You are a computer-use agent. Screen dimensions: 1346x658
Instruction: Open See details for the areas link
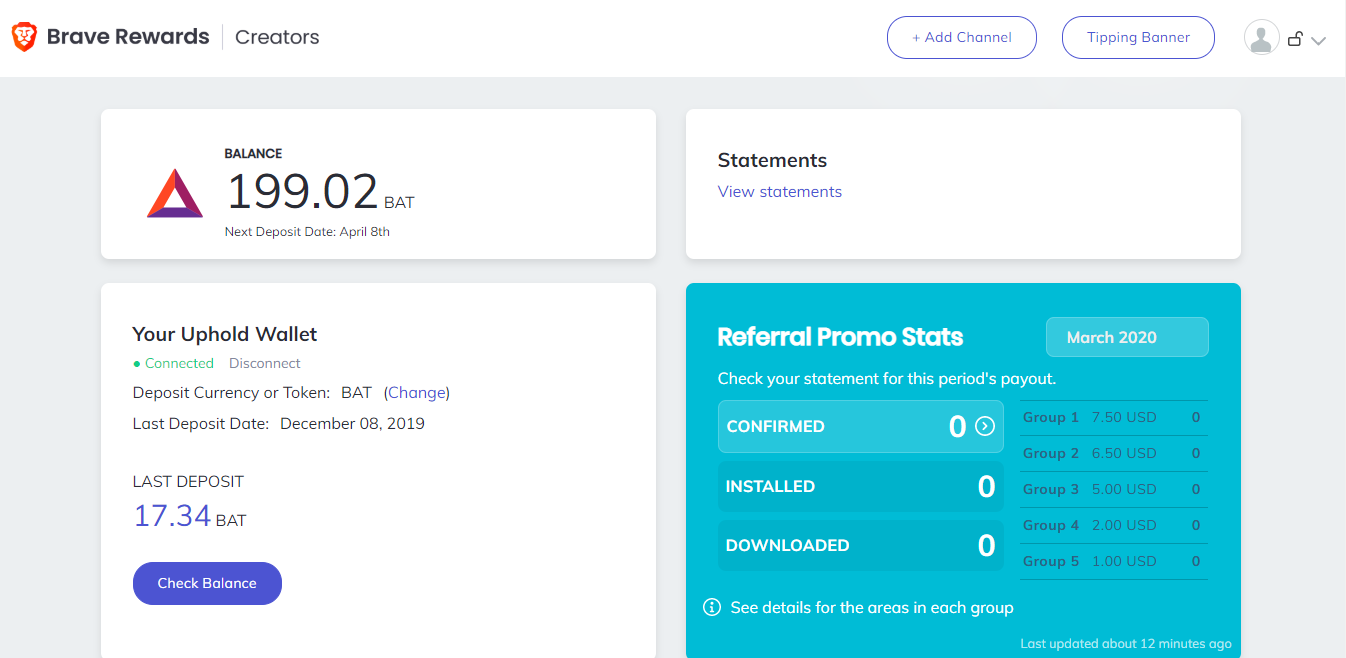(x=872, y=607)
